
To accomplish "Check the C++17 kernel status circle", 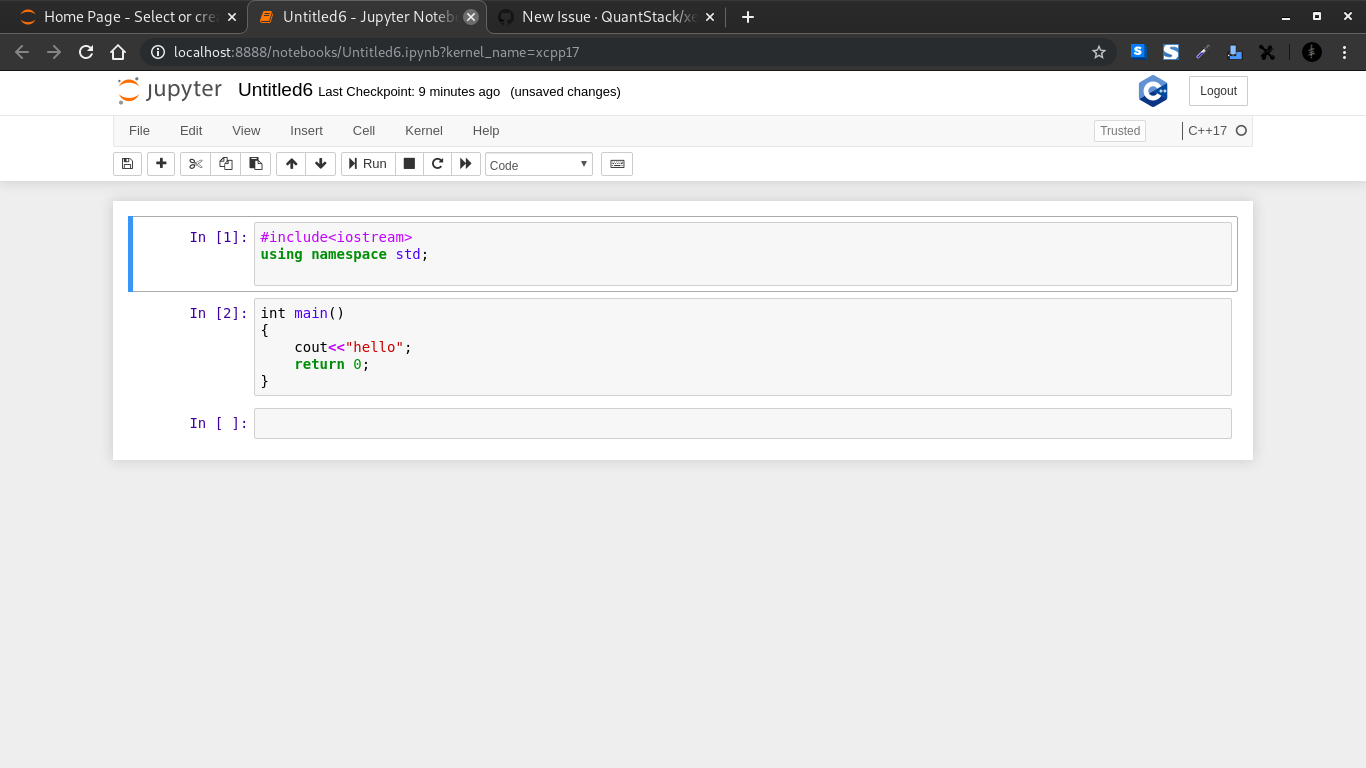I will coord(1240,130).
